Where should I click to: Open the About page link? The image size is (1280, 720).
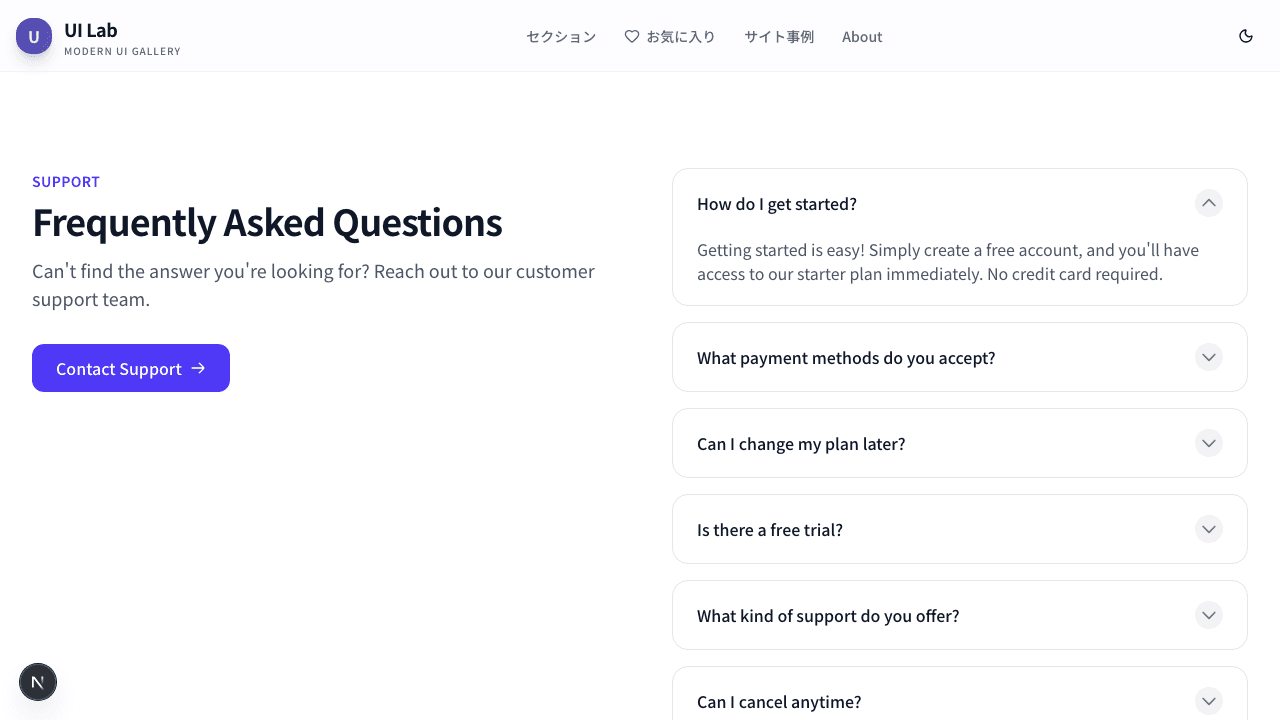862,37
